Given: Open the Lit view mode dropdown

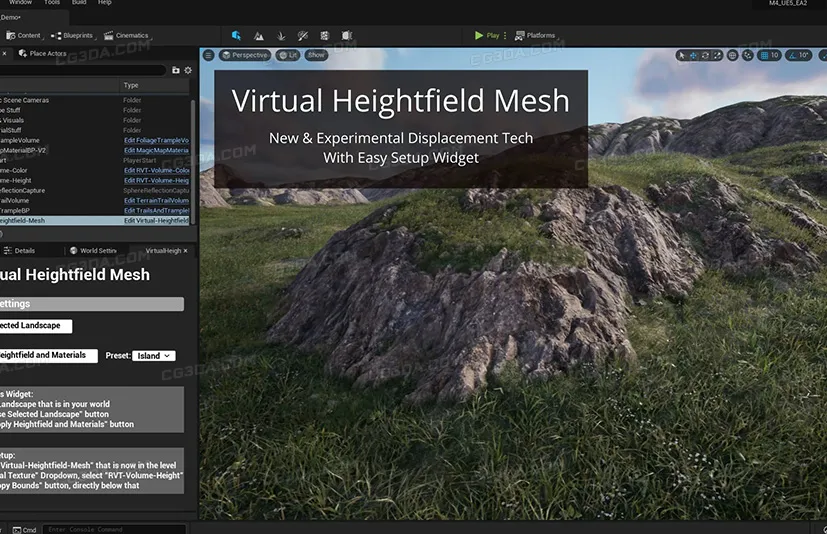Looking at the screenshot, I should pyautogui.click(x=288, y=55).
